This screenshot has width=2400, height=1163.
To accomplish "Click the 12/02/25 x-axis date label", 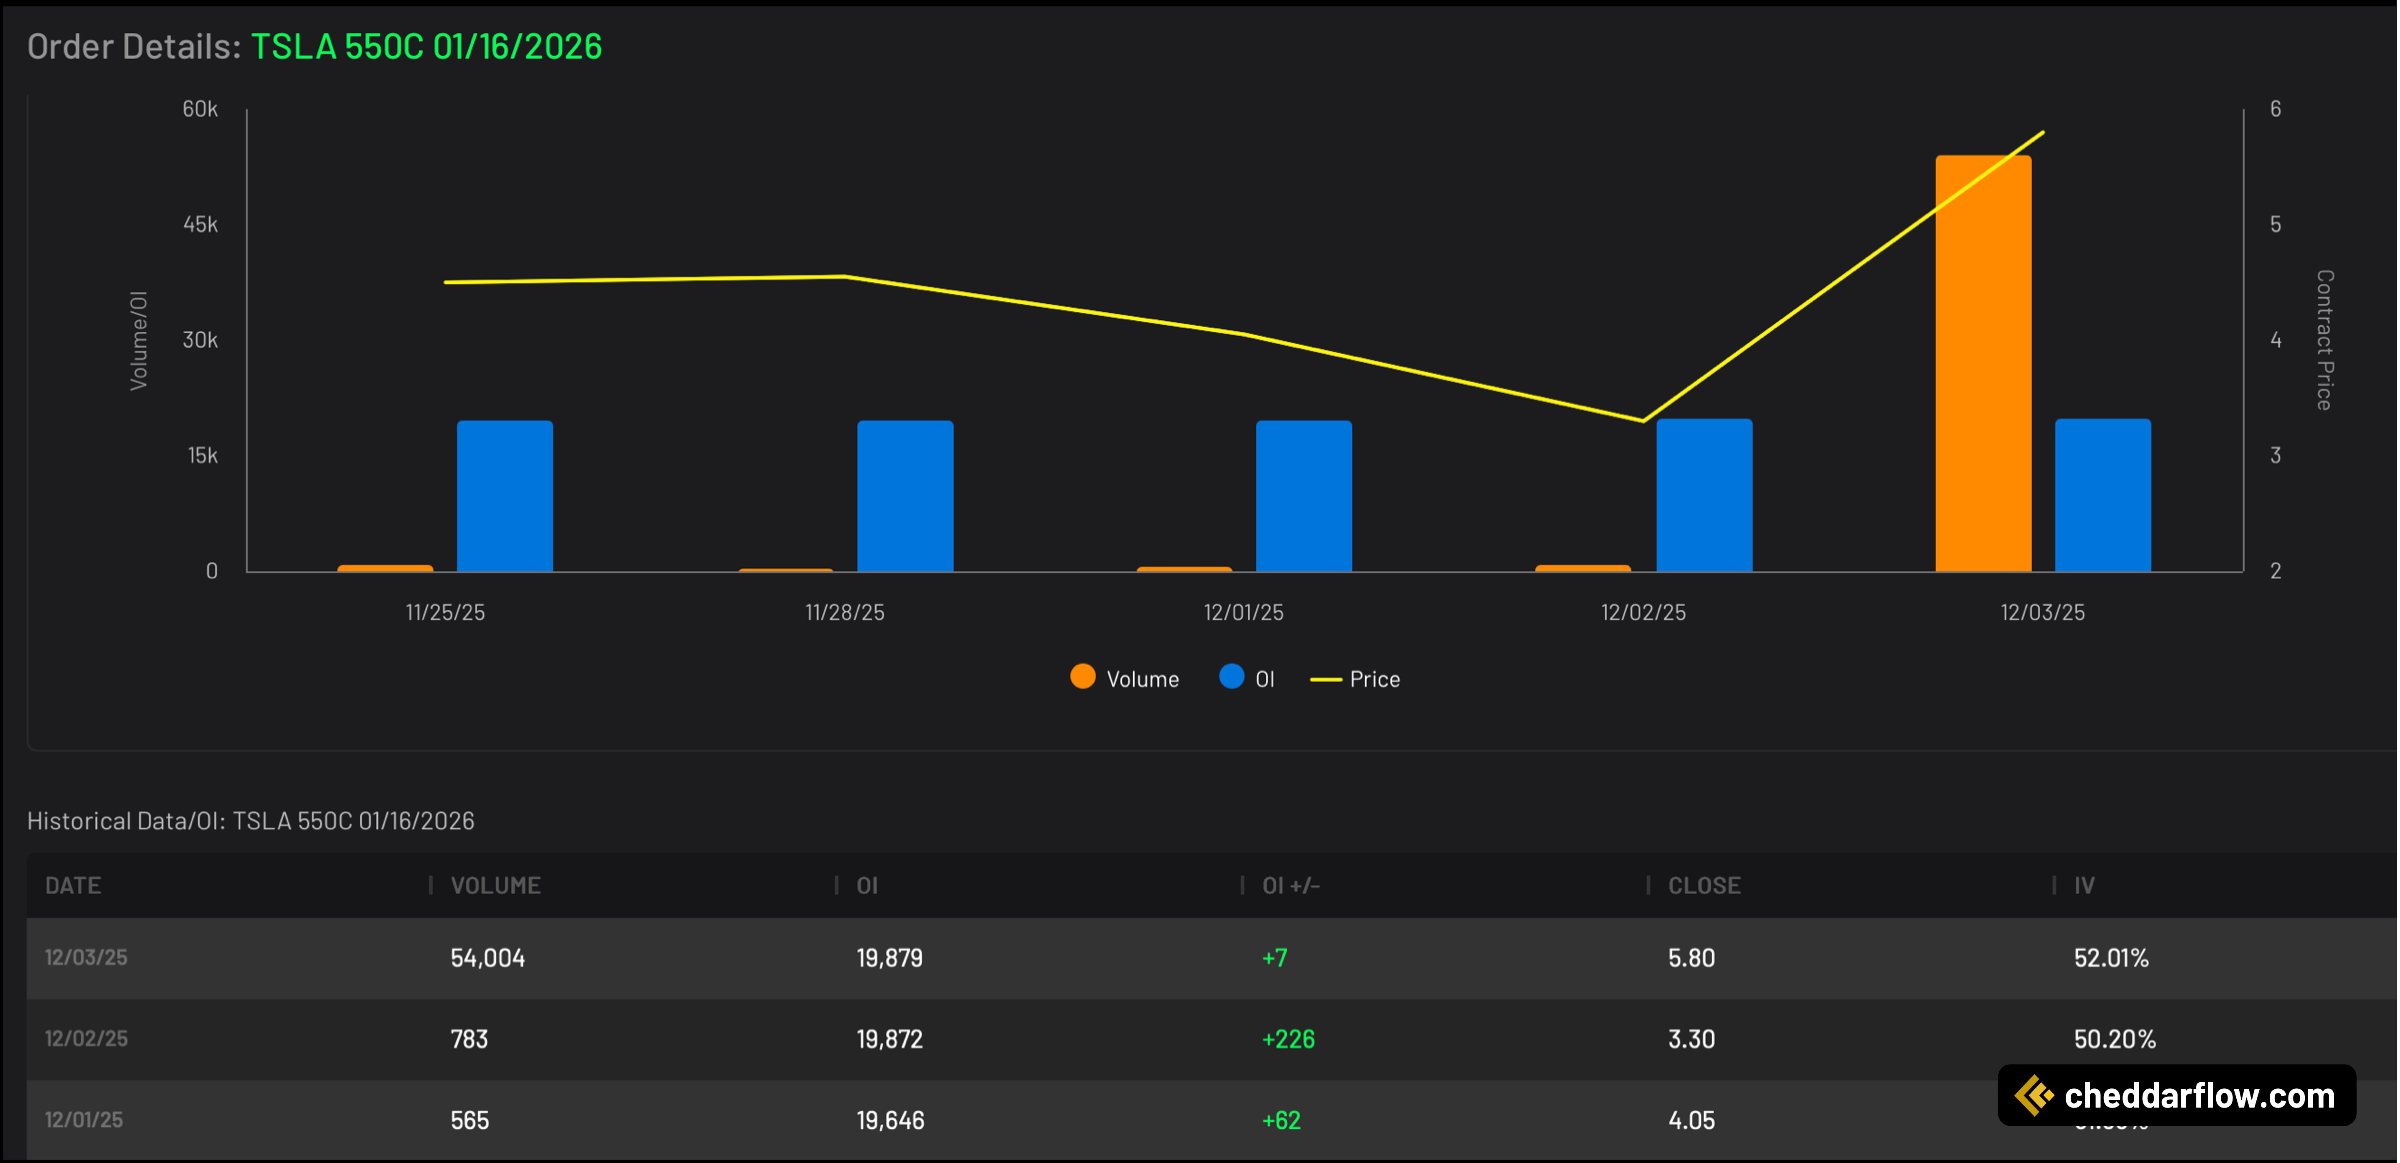I will click(x=1644, y=613).
